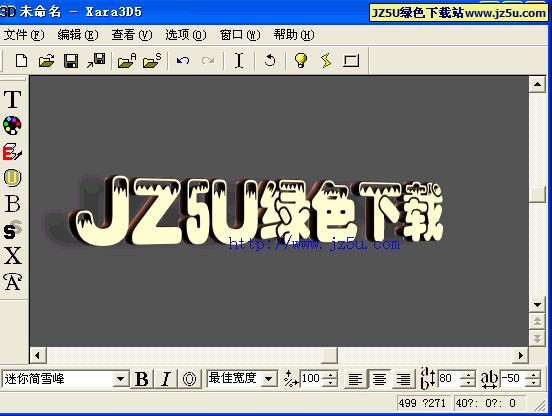The height and width of the screenshot is (416, 552).
Task: Toggle italic I text formatting
Action: coord(165,379)
